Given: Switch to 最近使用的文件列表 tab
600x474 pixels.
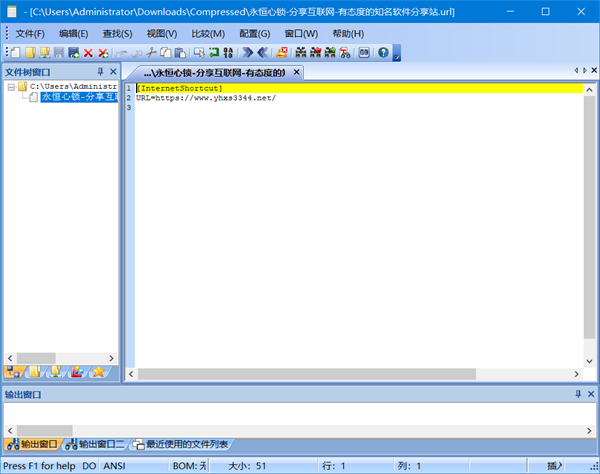Looking at the screenshot, I should pos(183,444).
